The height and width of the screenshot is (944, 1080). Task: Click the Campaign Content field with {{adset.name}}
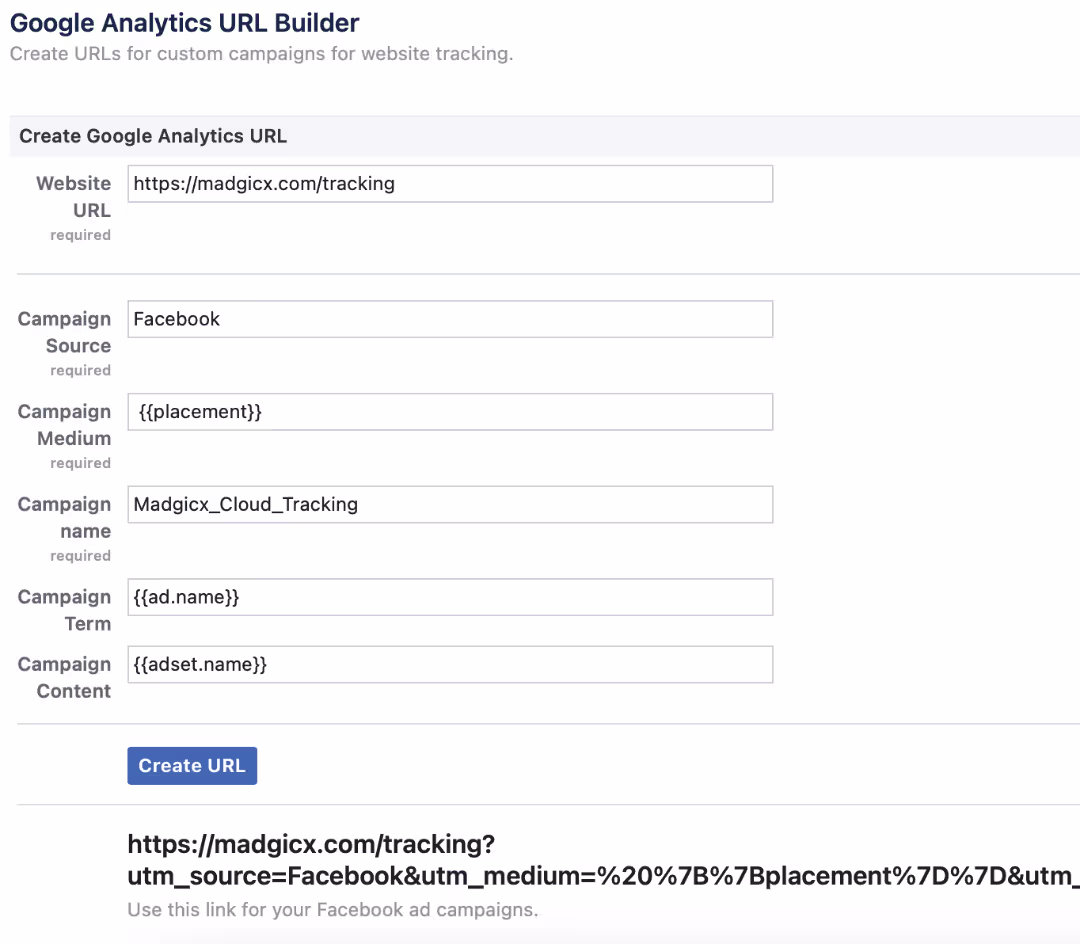pos(450,664)
